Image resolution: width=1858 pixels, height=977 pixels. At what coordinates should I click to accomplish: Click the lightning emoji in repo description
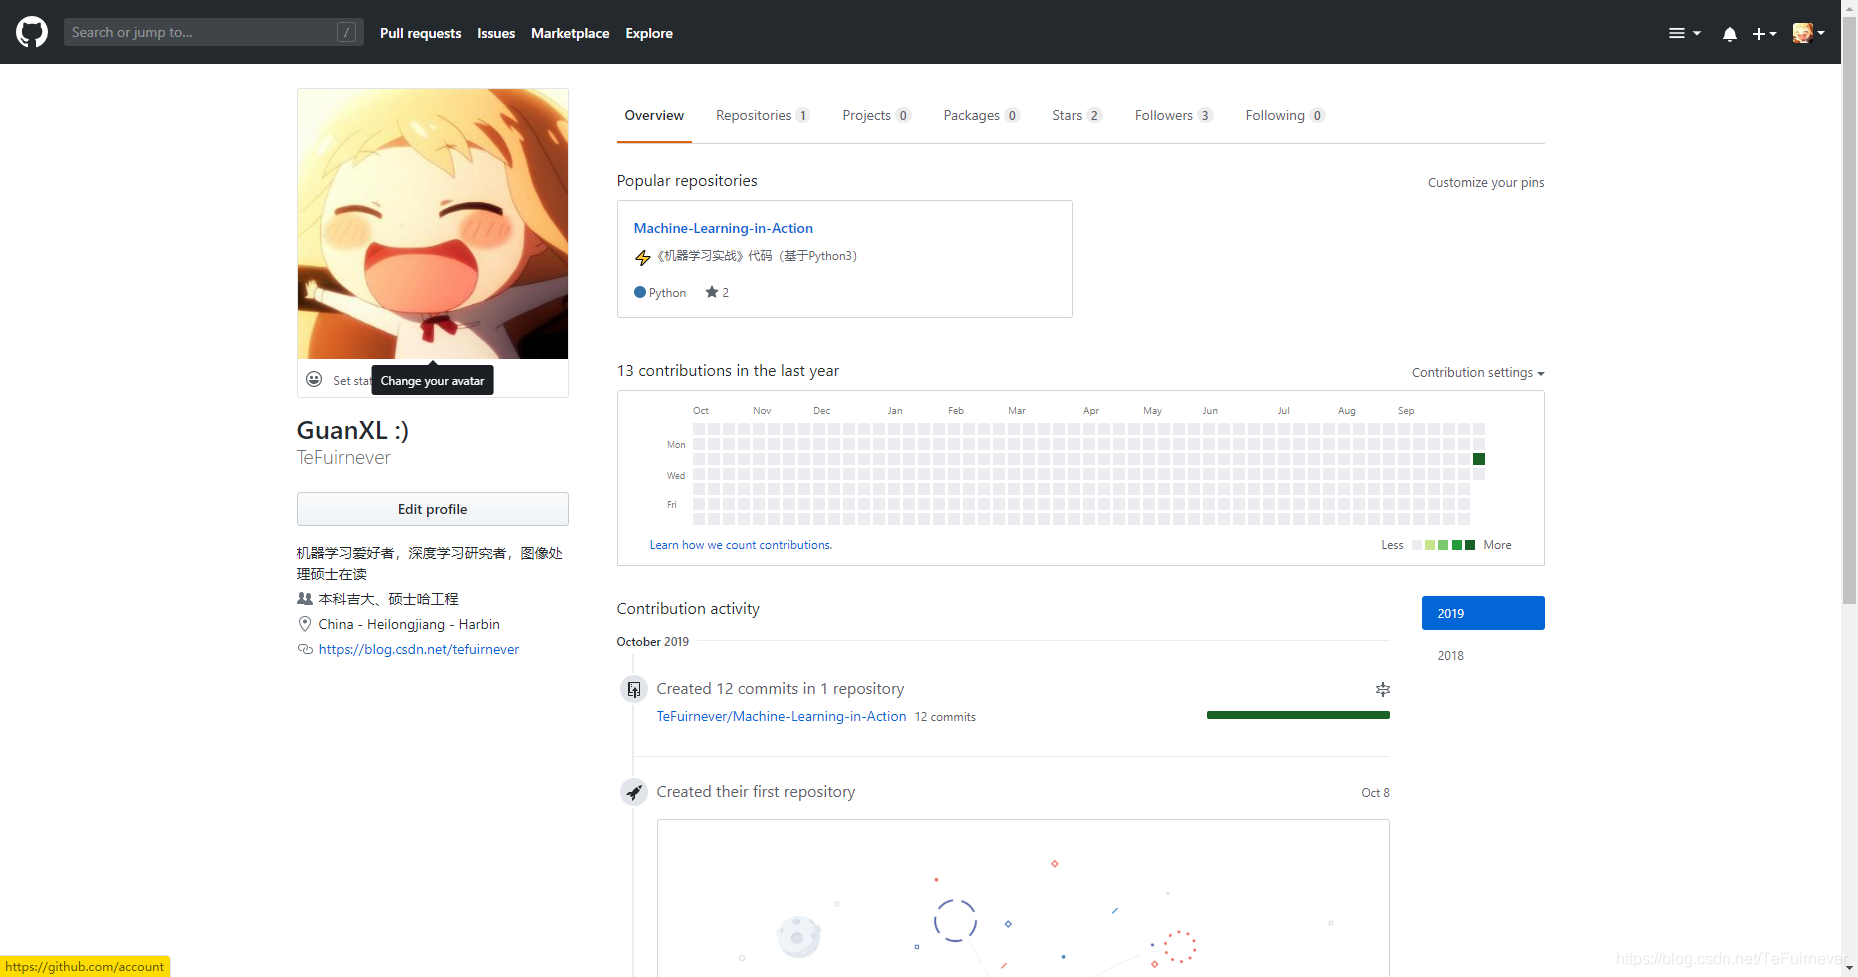click(x=643, y=258)
